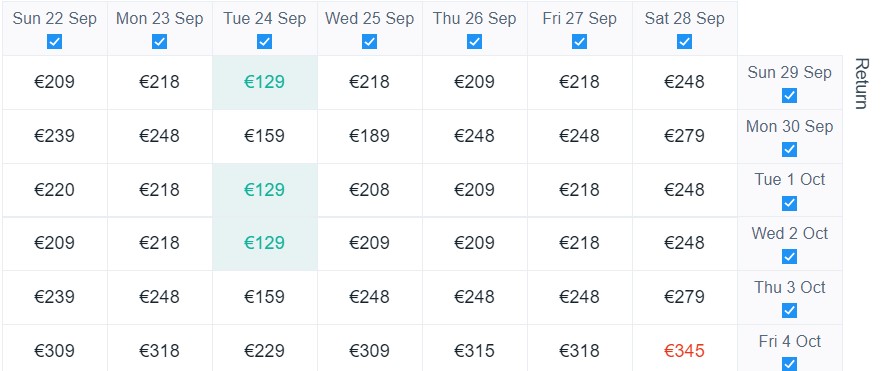Toggle the Wed 25 Sep checkbox

point(369,41)
